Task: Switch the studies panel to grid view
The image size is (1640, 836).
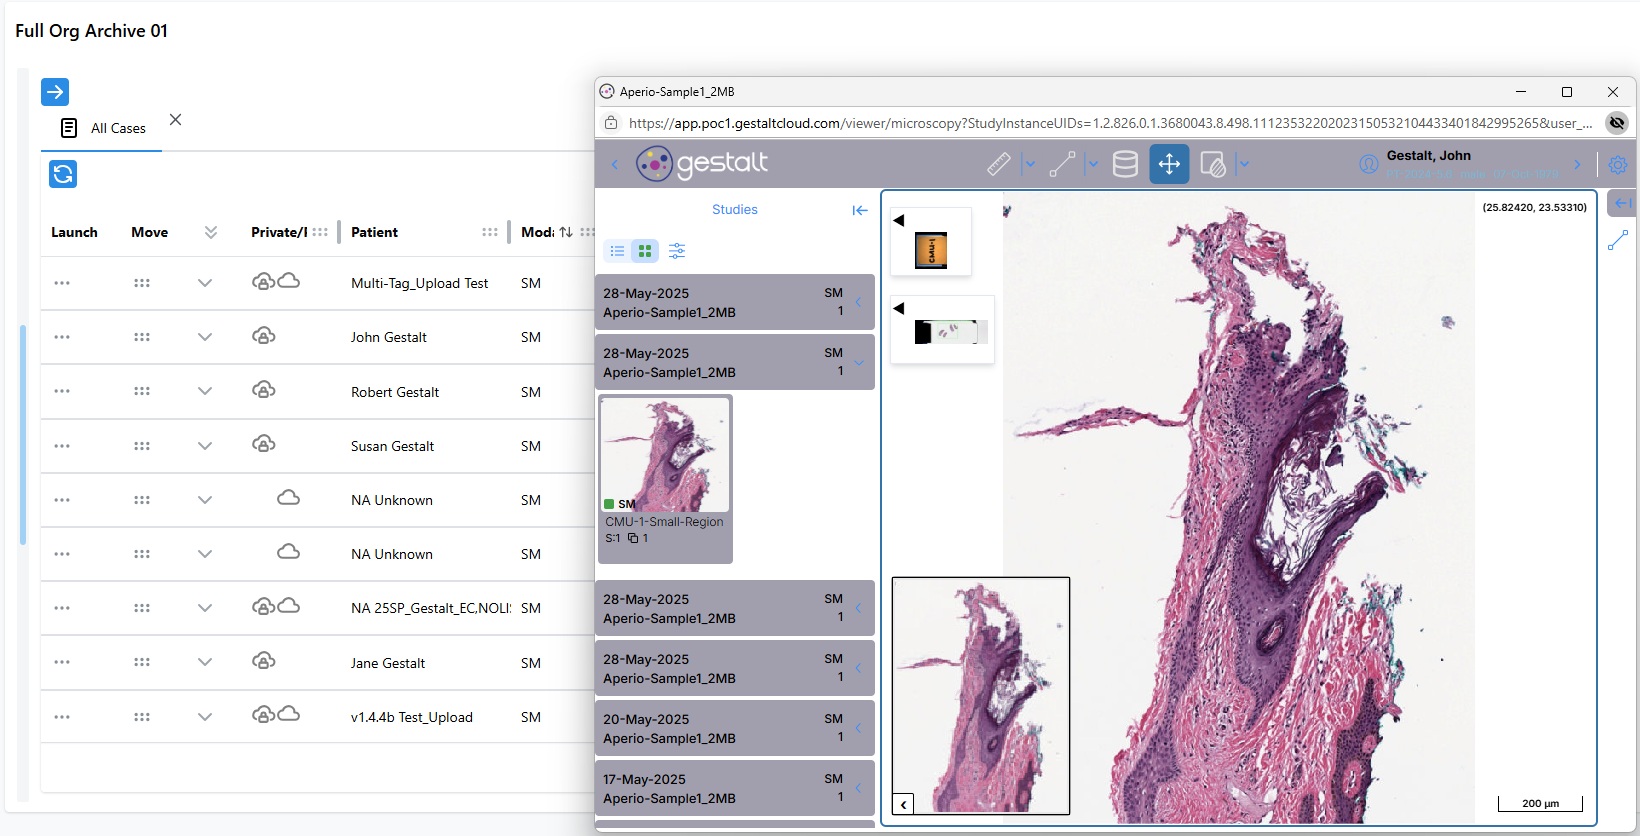Action: click(645, 251)
